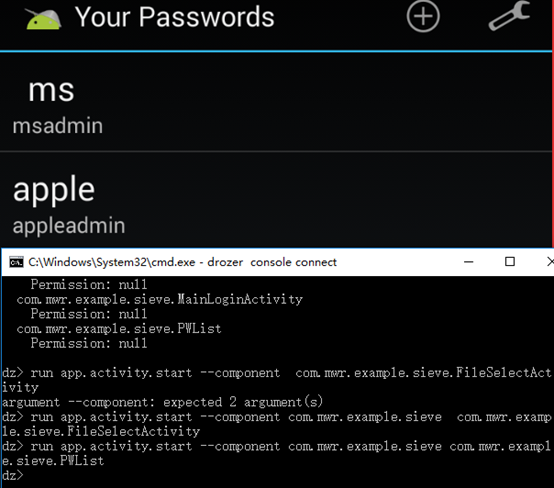The height and width of the screenshot is (488, 554).
Task: Minimize the drozer console window
Action: (468, 262)
